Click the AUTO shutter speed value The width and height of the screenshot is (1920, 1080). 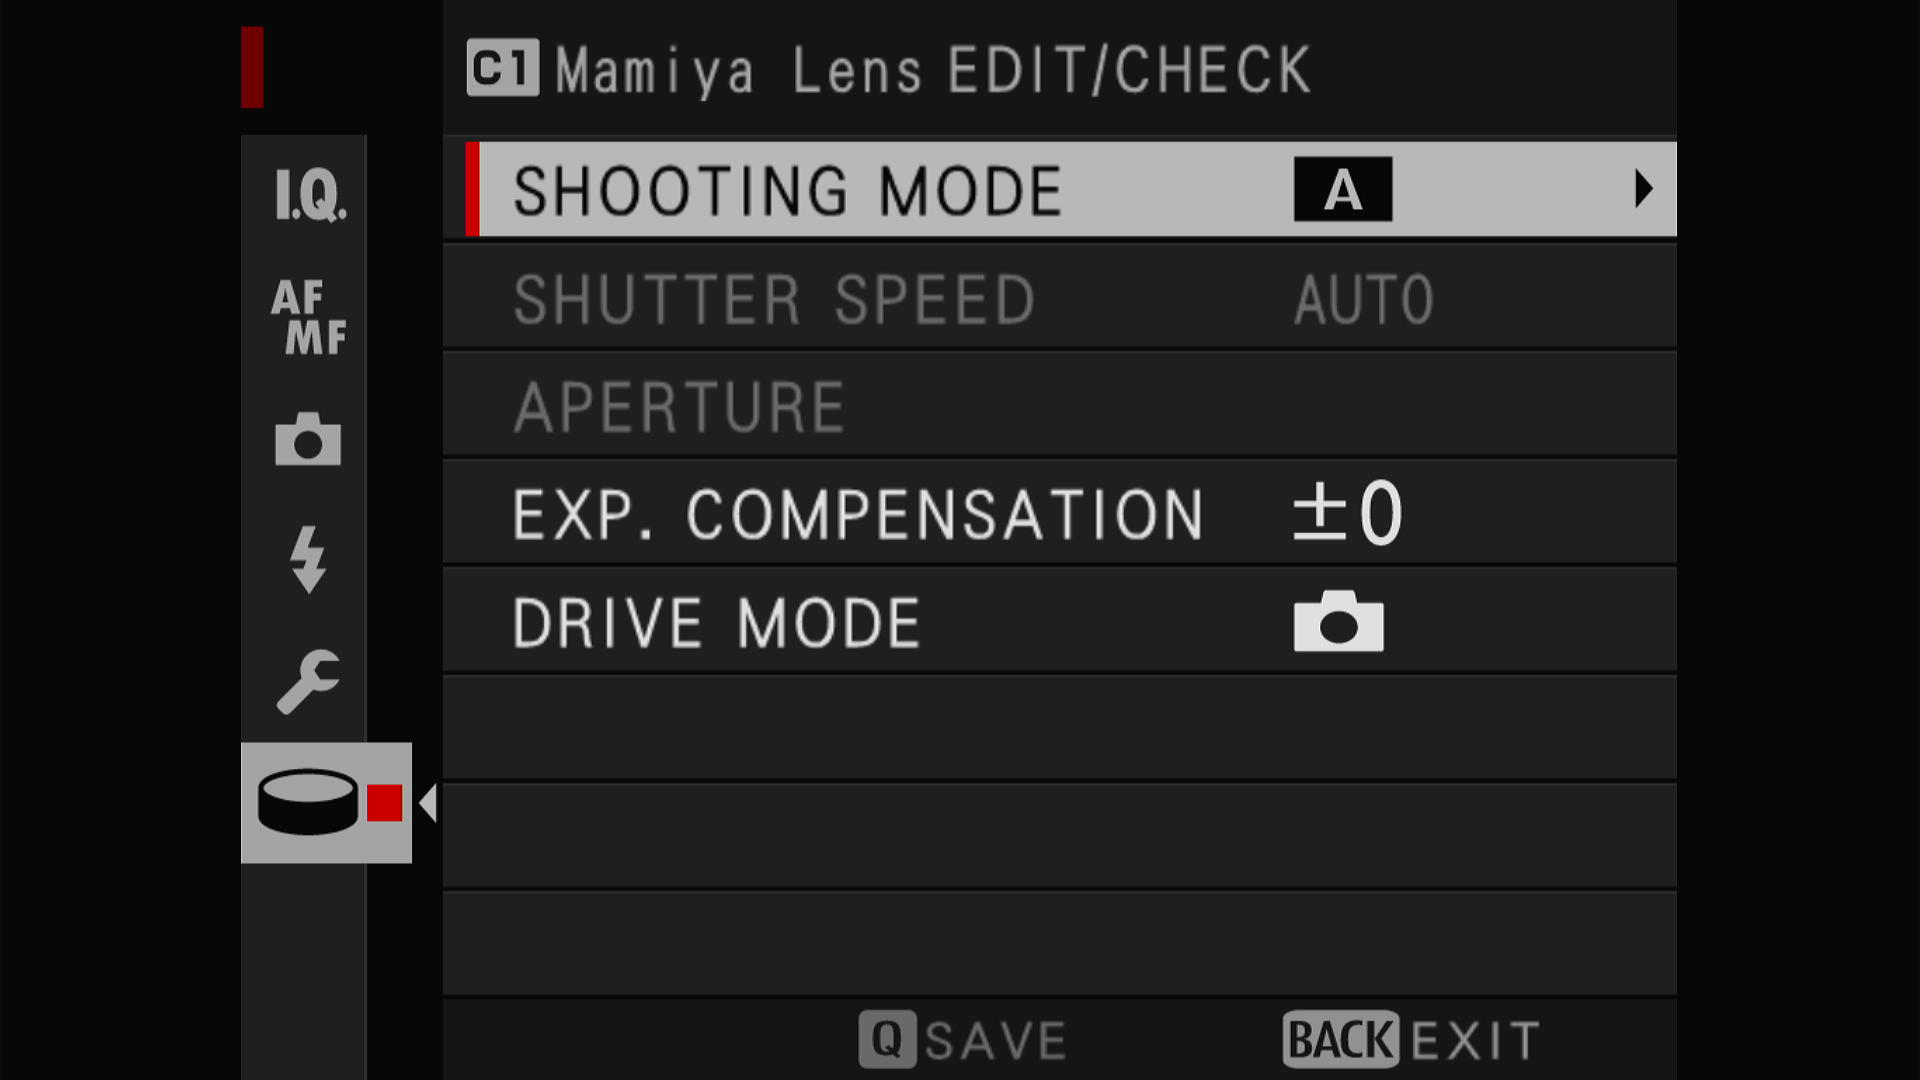coord(1364,299)
